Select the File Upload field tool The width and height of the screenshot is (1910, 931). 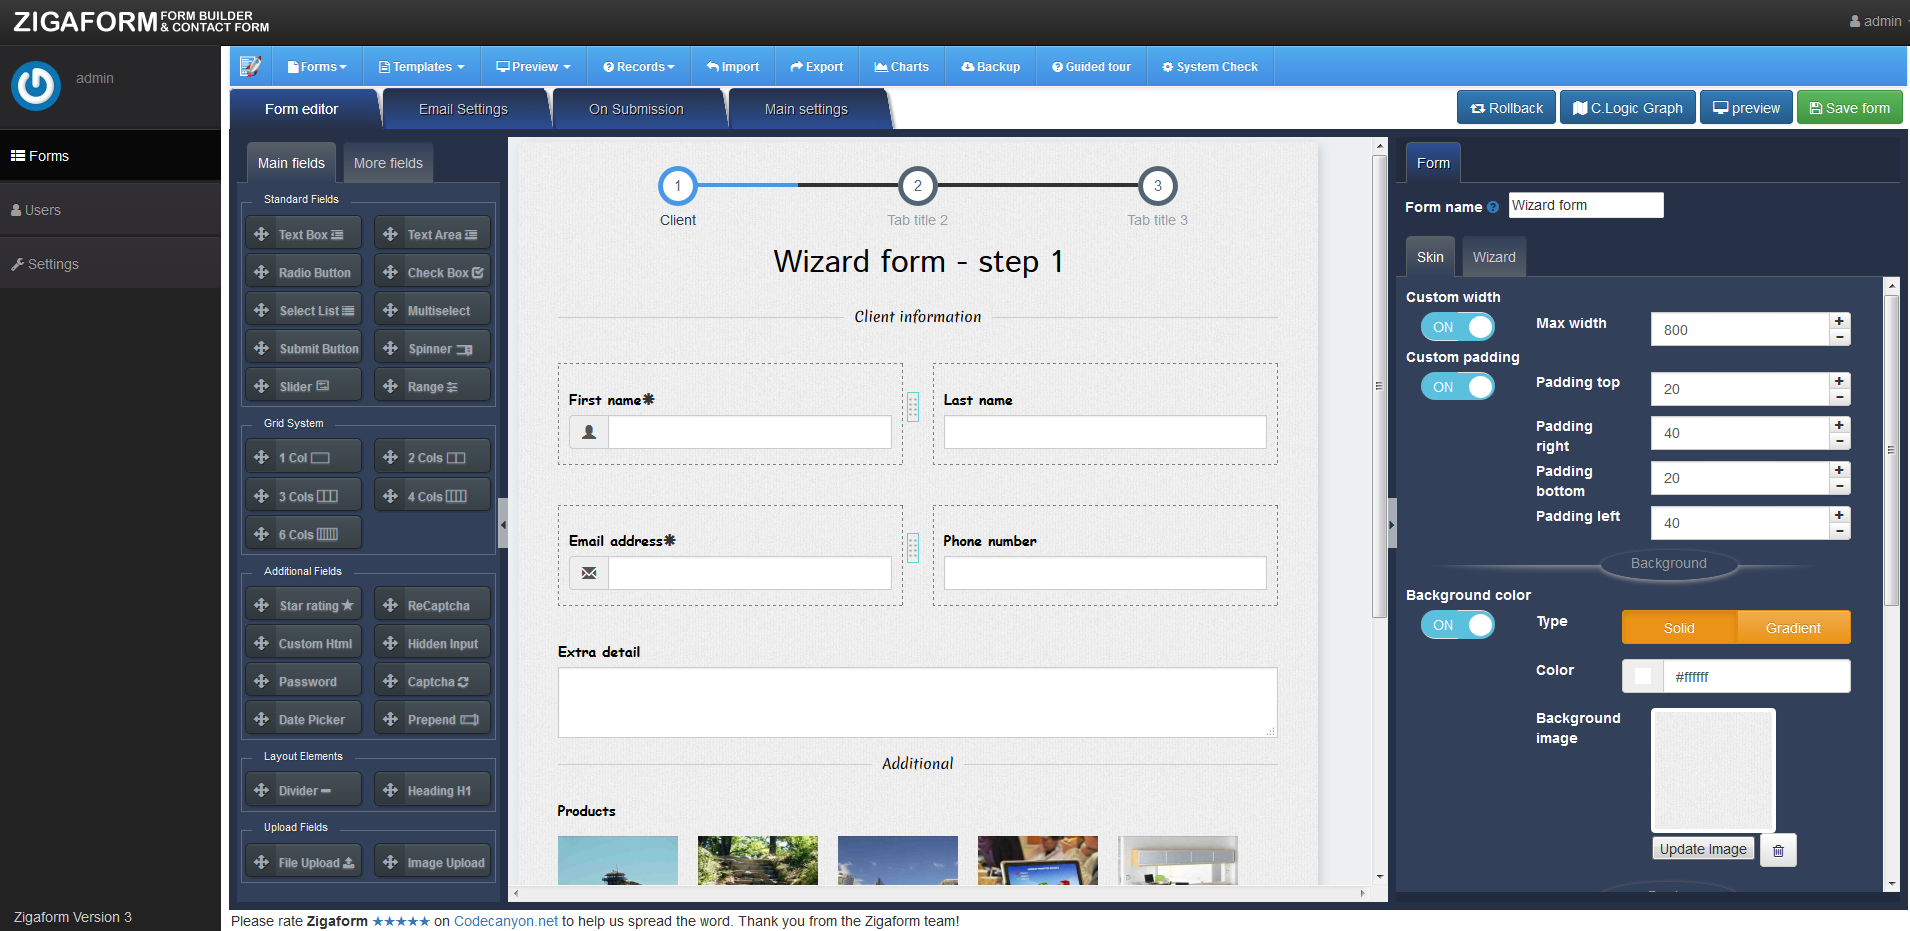(303, 861)
